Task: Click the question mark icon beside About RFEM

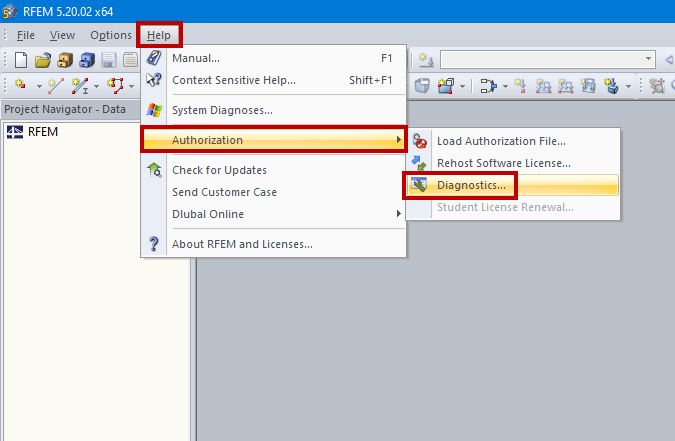Action: tap(154, 244)
